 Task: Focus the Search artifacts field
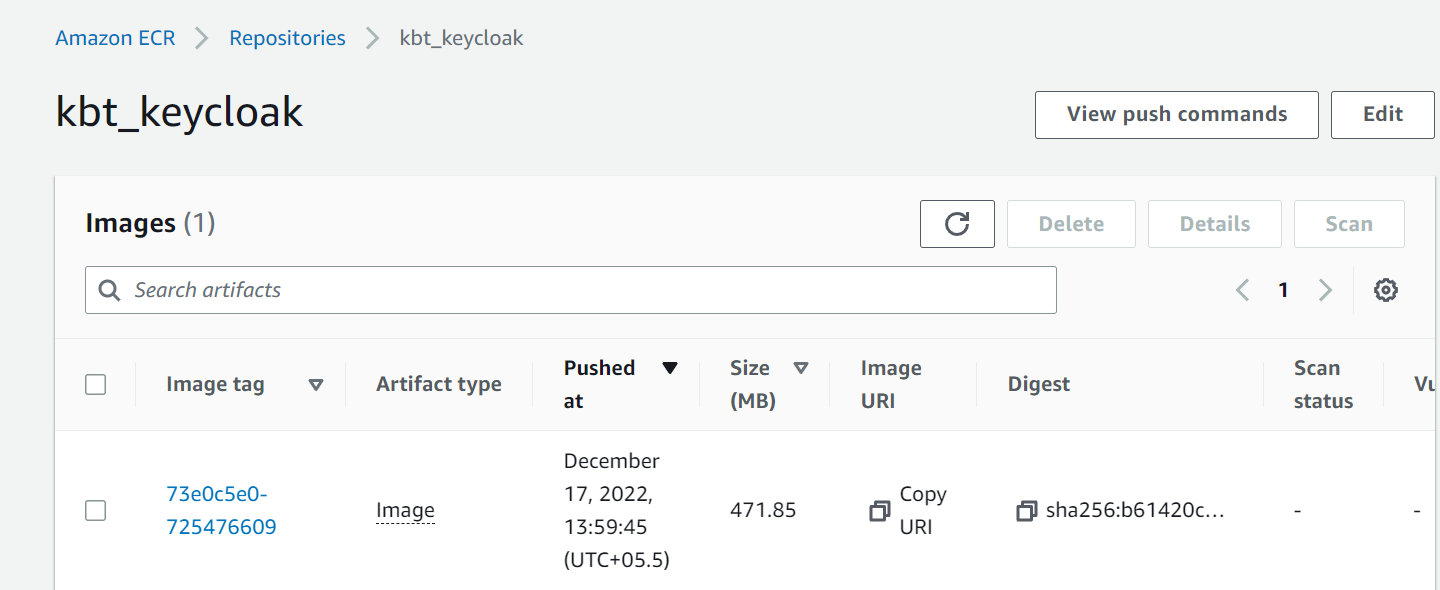pyautogui.click(x=571, y=290)
